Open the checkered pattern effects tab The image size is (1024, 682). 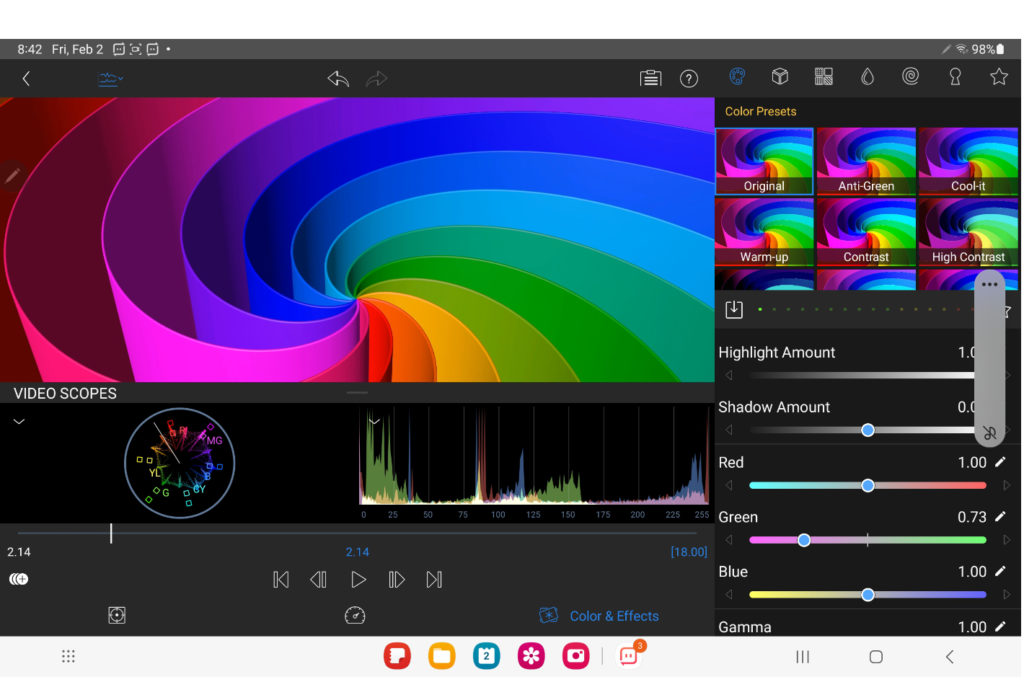pos(824,77)
